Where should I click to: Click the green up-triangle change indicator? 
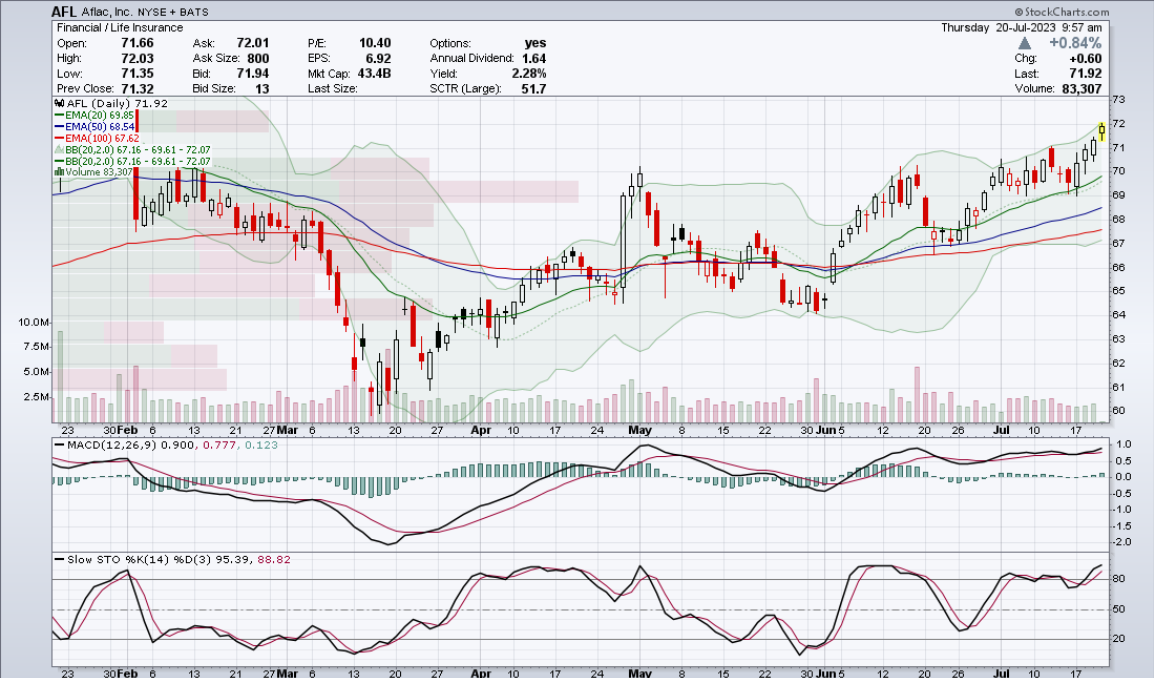pos(1024,43)
